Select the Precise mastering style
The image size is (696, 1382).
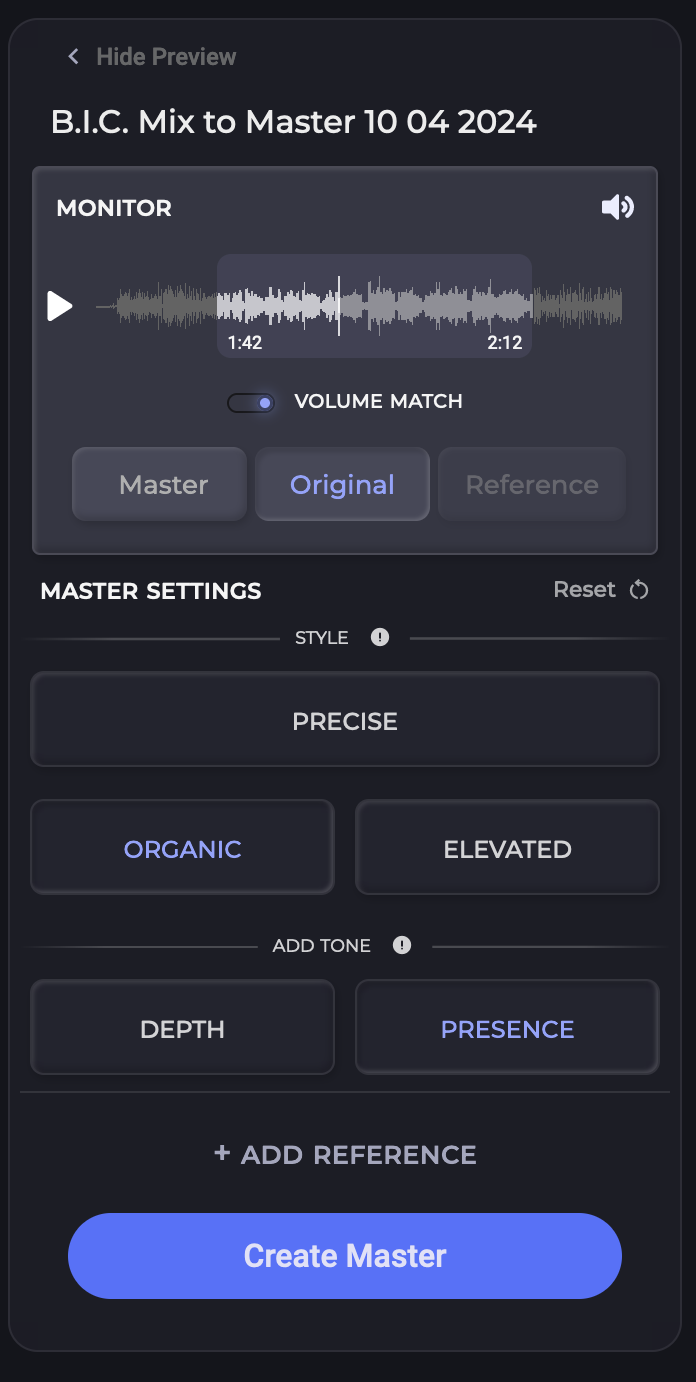click(345, 719)
